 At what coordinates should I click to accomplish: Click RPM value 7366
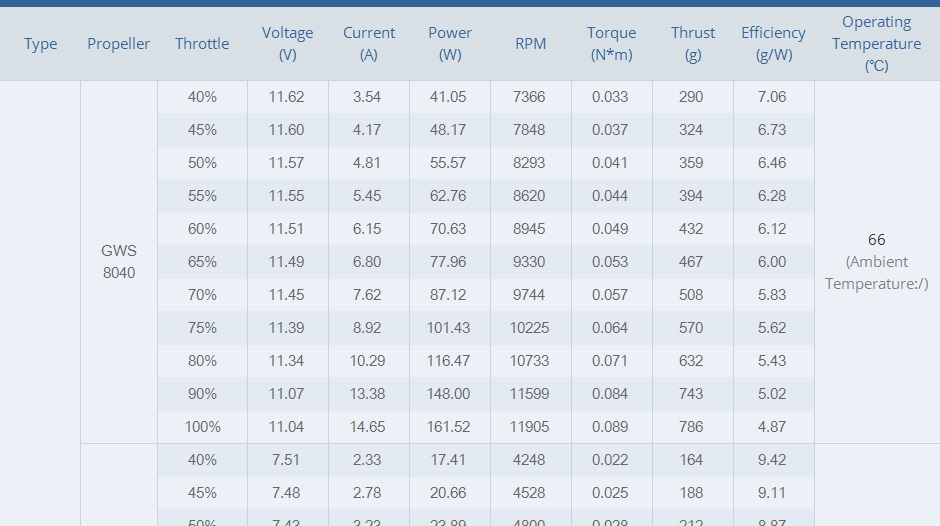tap(529, 97)
